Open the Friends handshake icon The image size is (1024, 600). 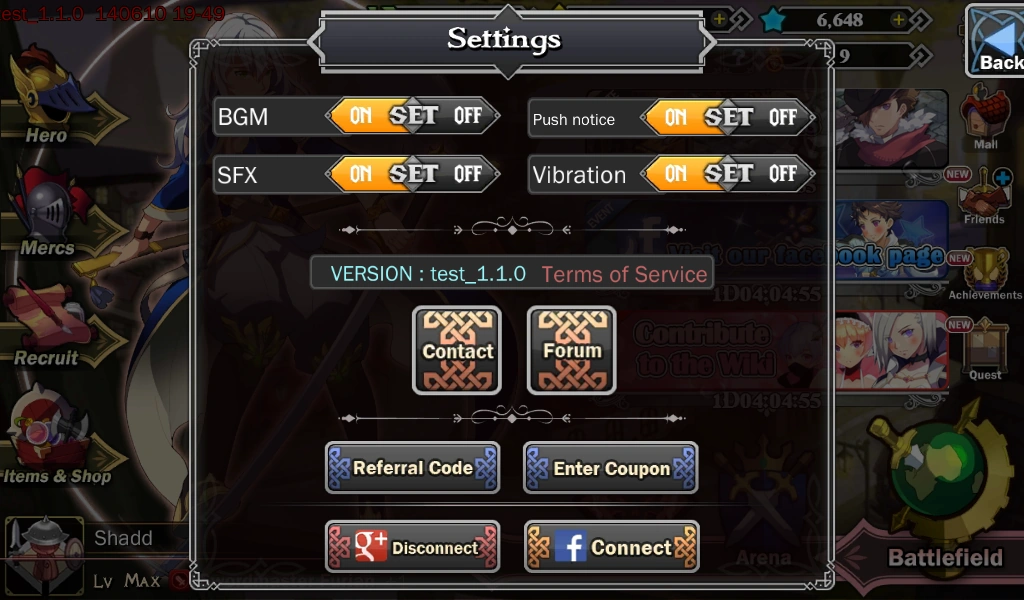click(984, 193)
